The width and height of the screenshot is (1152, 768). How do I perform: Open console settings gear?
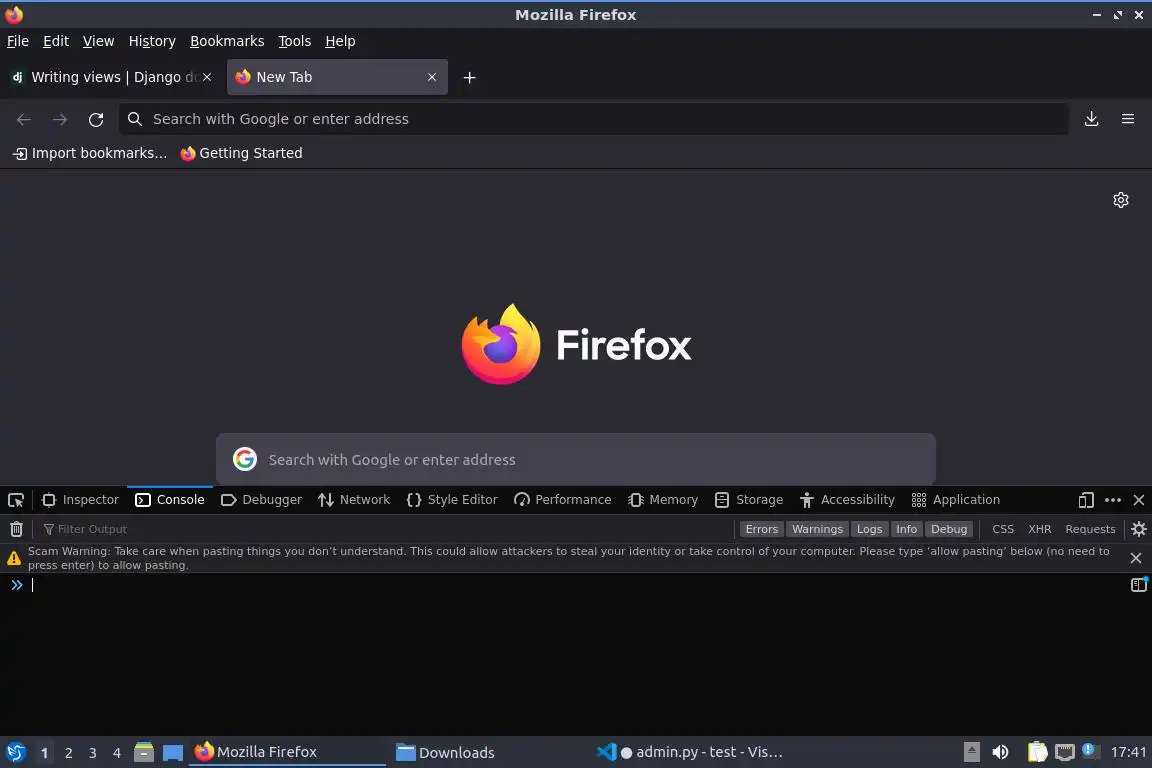click(x=1139, y=529)
